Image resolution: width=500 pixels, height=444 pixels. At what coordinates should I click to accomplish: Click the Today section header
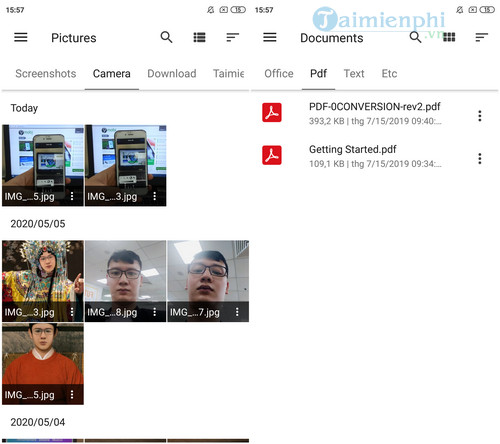[24, 108]
